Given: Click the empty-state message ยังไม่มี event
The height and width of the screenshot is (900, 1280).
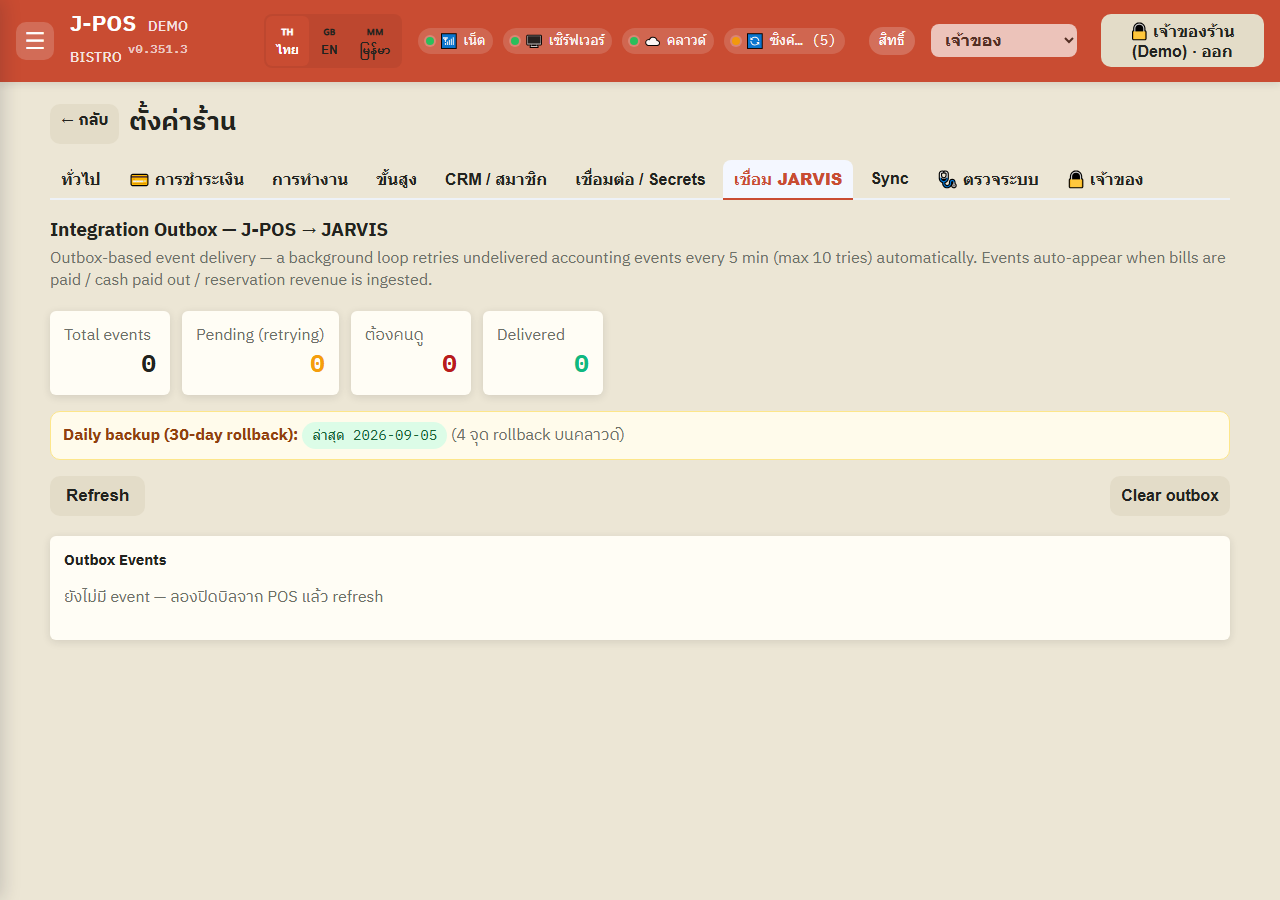Looking at the screenshot, I should pyautogui.click(x=224, y=597).
